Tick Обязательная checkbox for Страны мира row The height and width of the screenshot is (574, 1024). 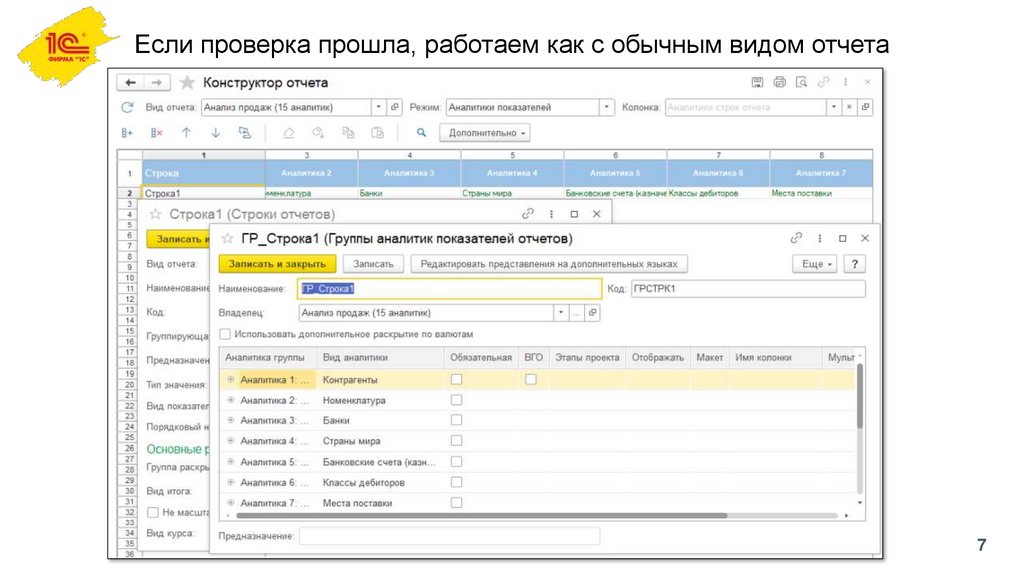[456, 441]
